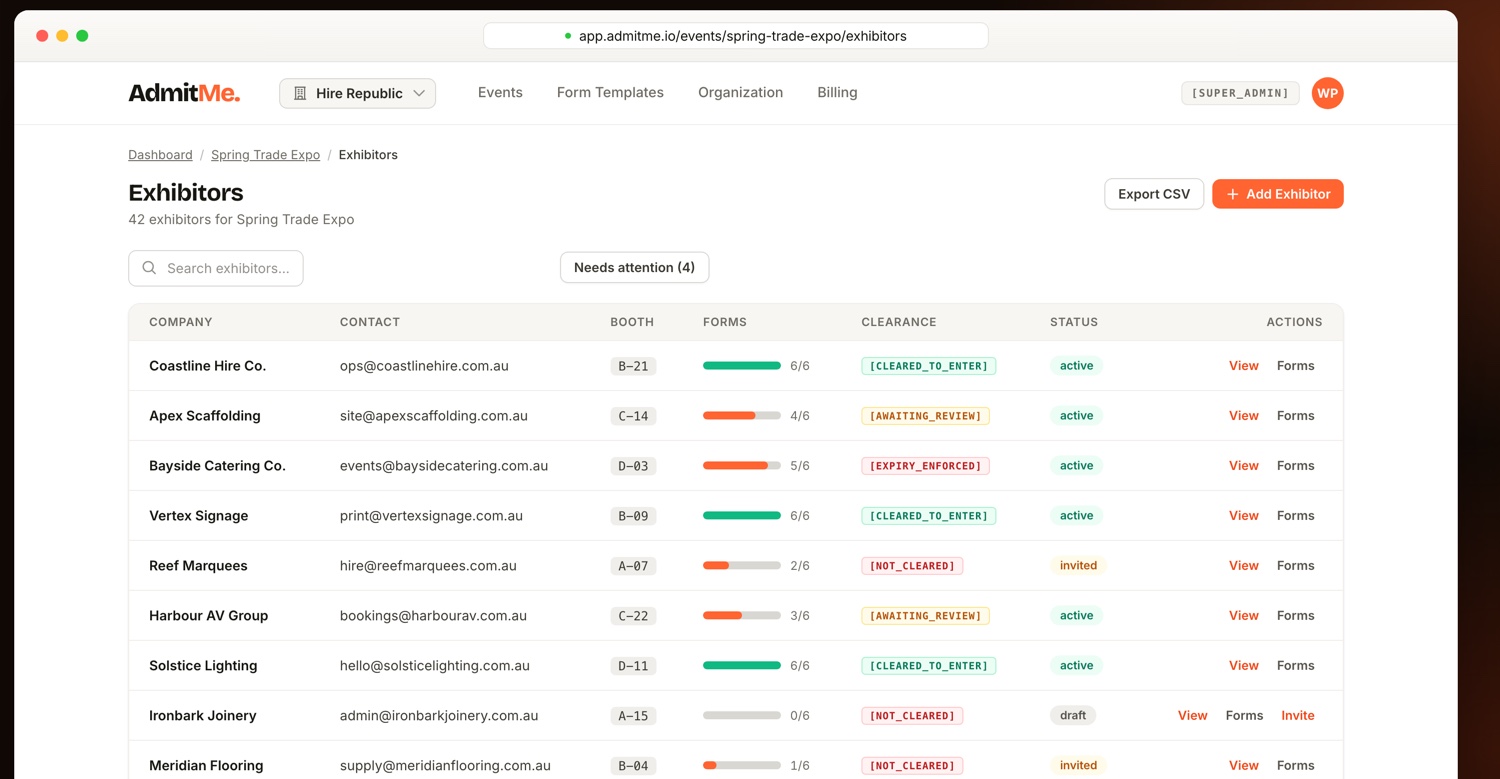Click the B-21 booth tag

tap(633, 366)
